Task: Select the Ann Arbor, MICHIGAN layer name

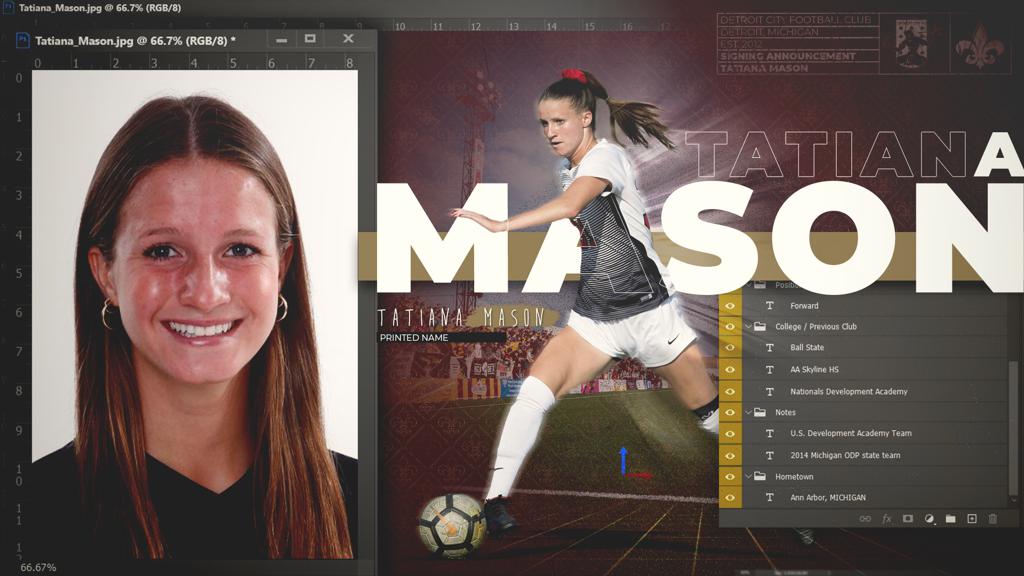Action: coord(828,498)
